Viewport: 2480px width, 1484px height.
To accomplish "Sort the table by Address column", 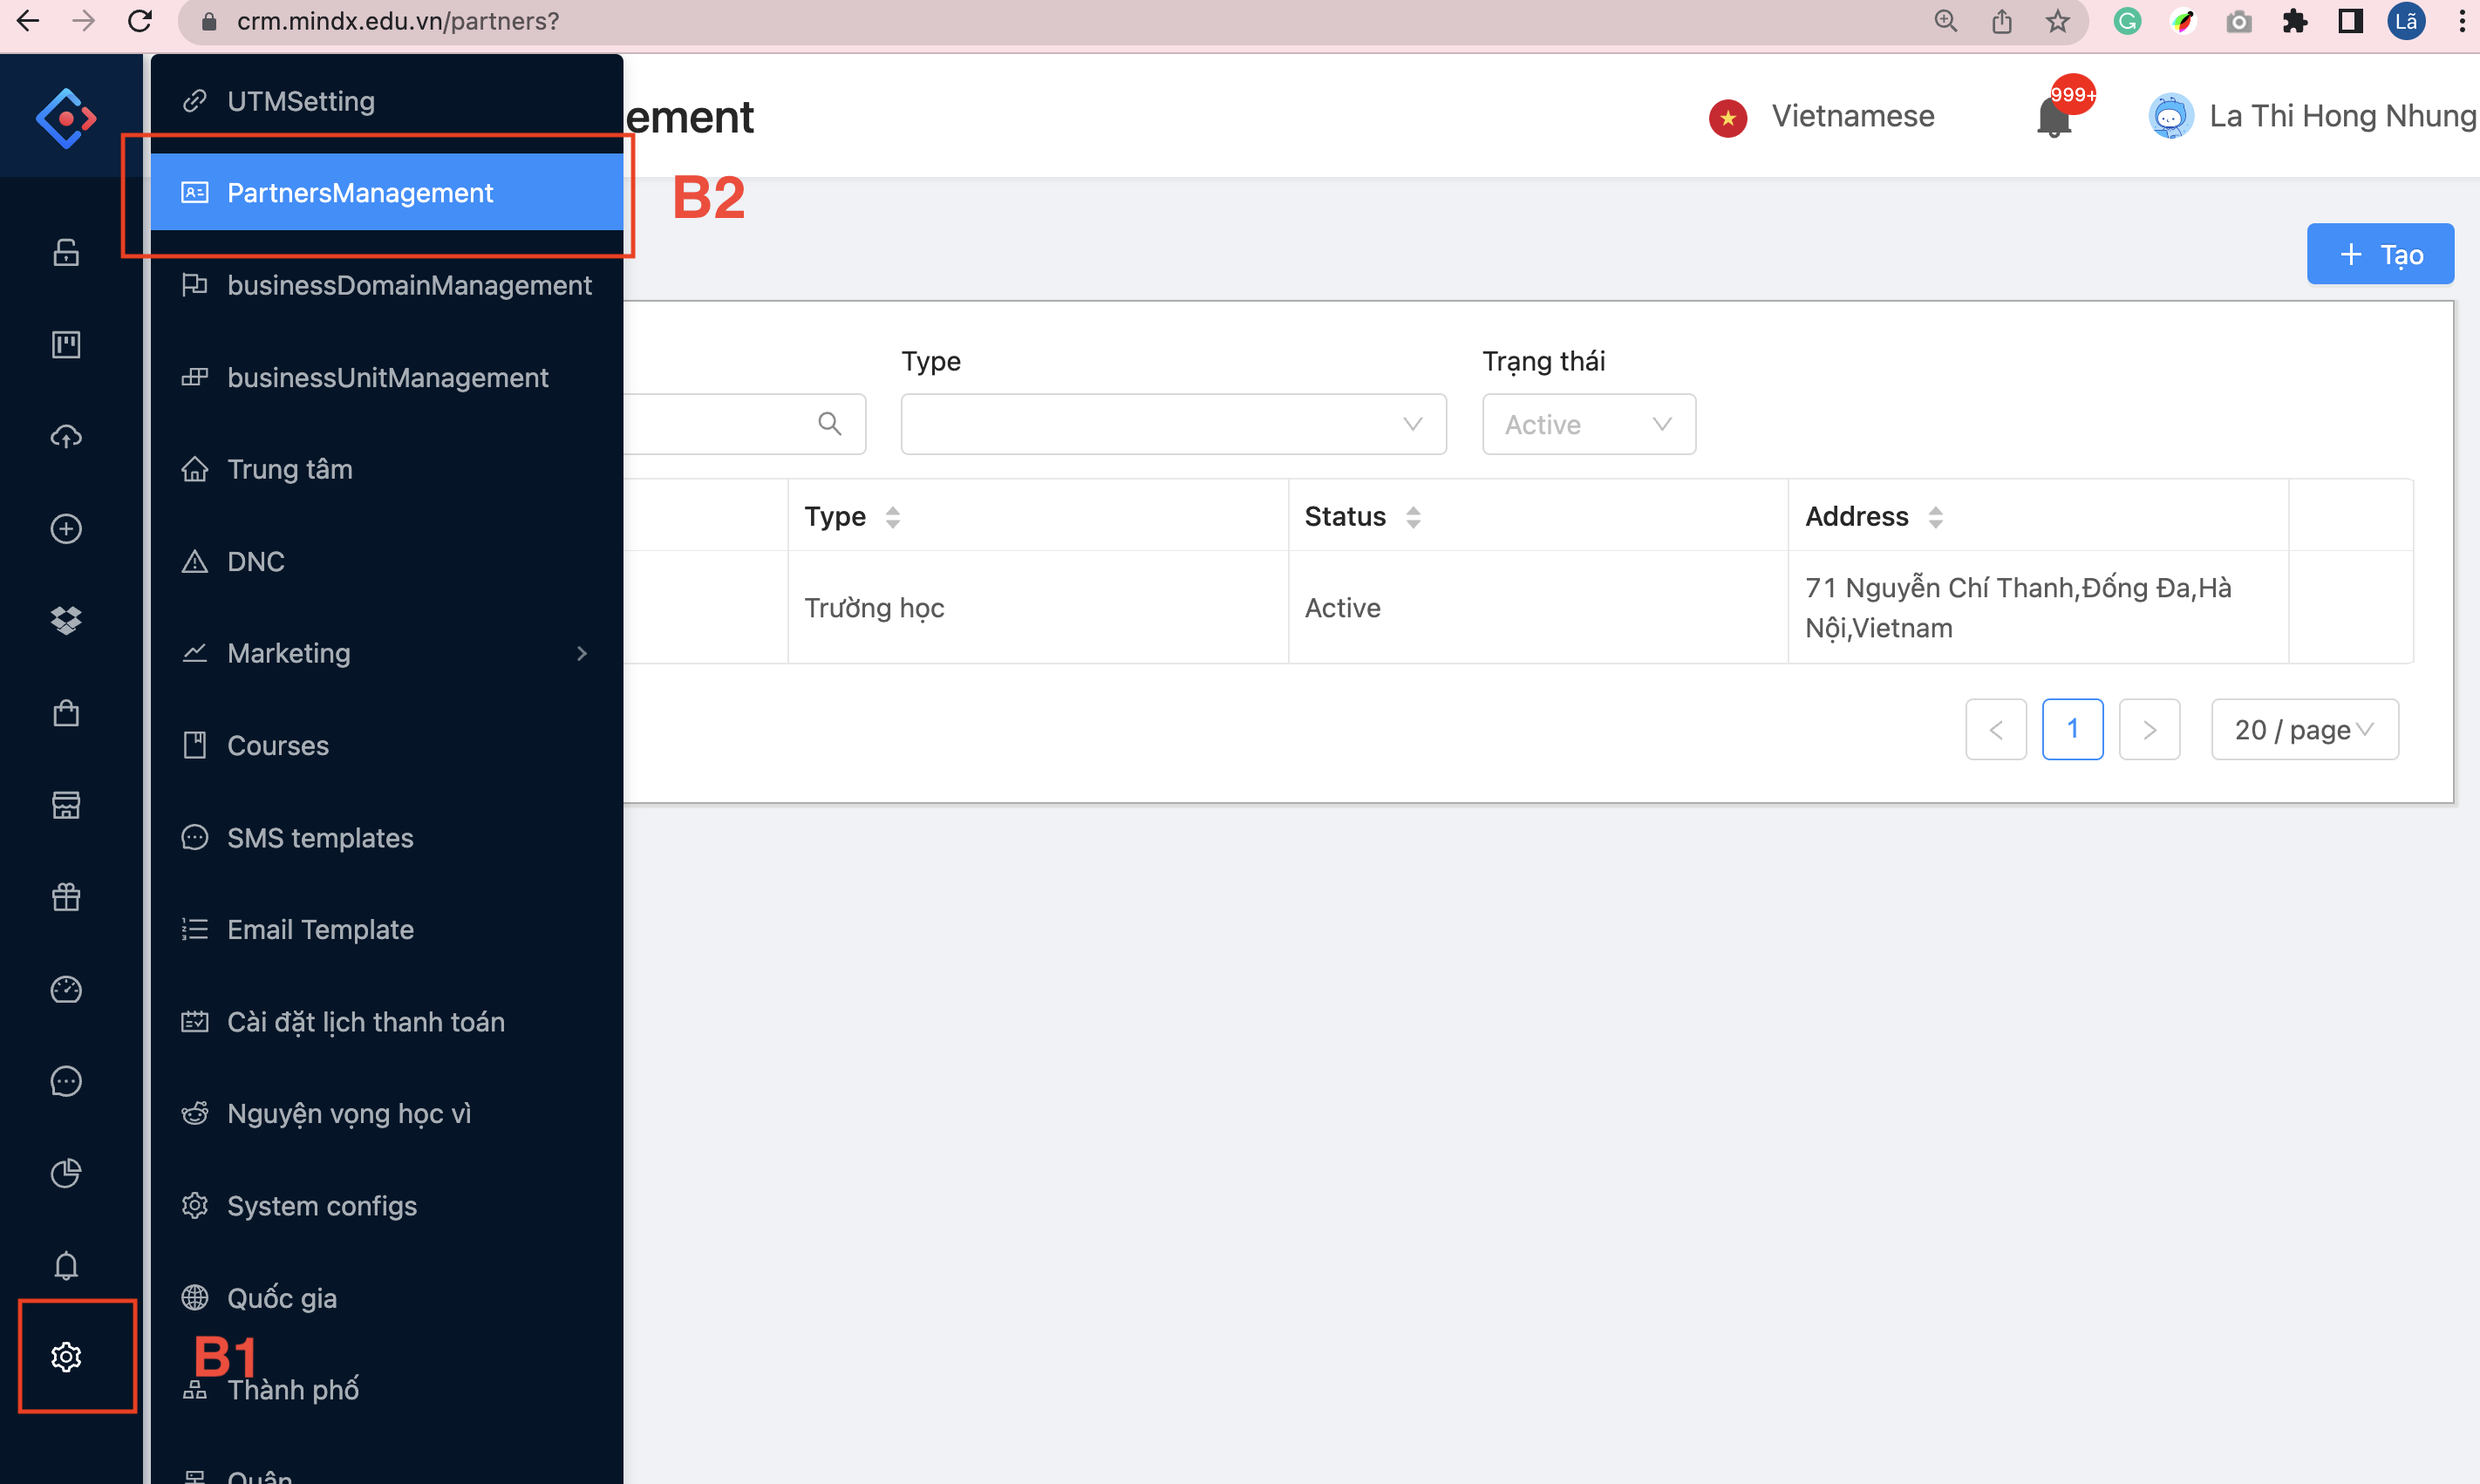I will 1936,517.
